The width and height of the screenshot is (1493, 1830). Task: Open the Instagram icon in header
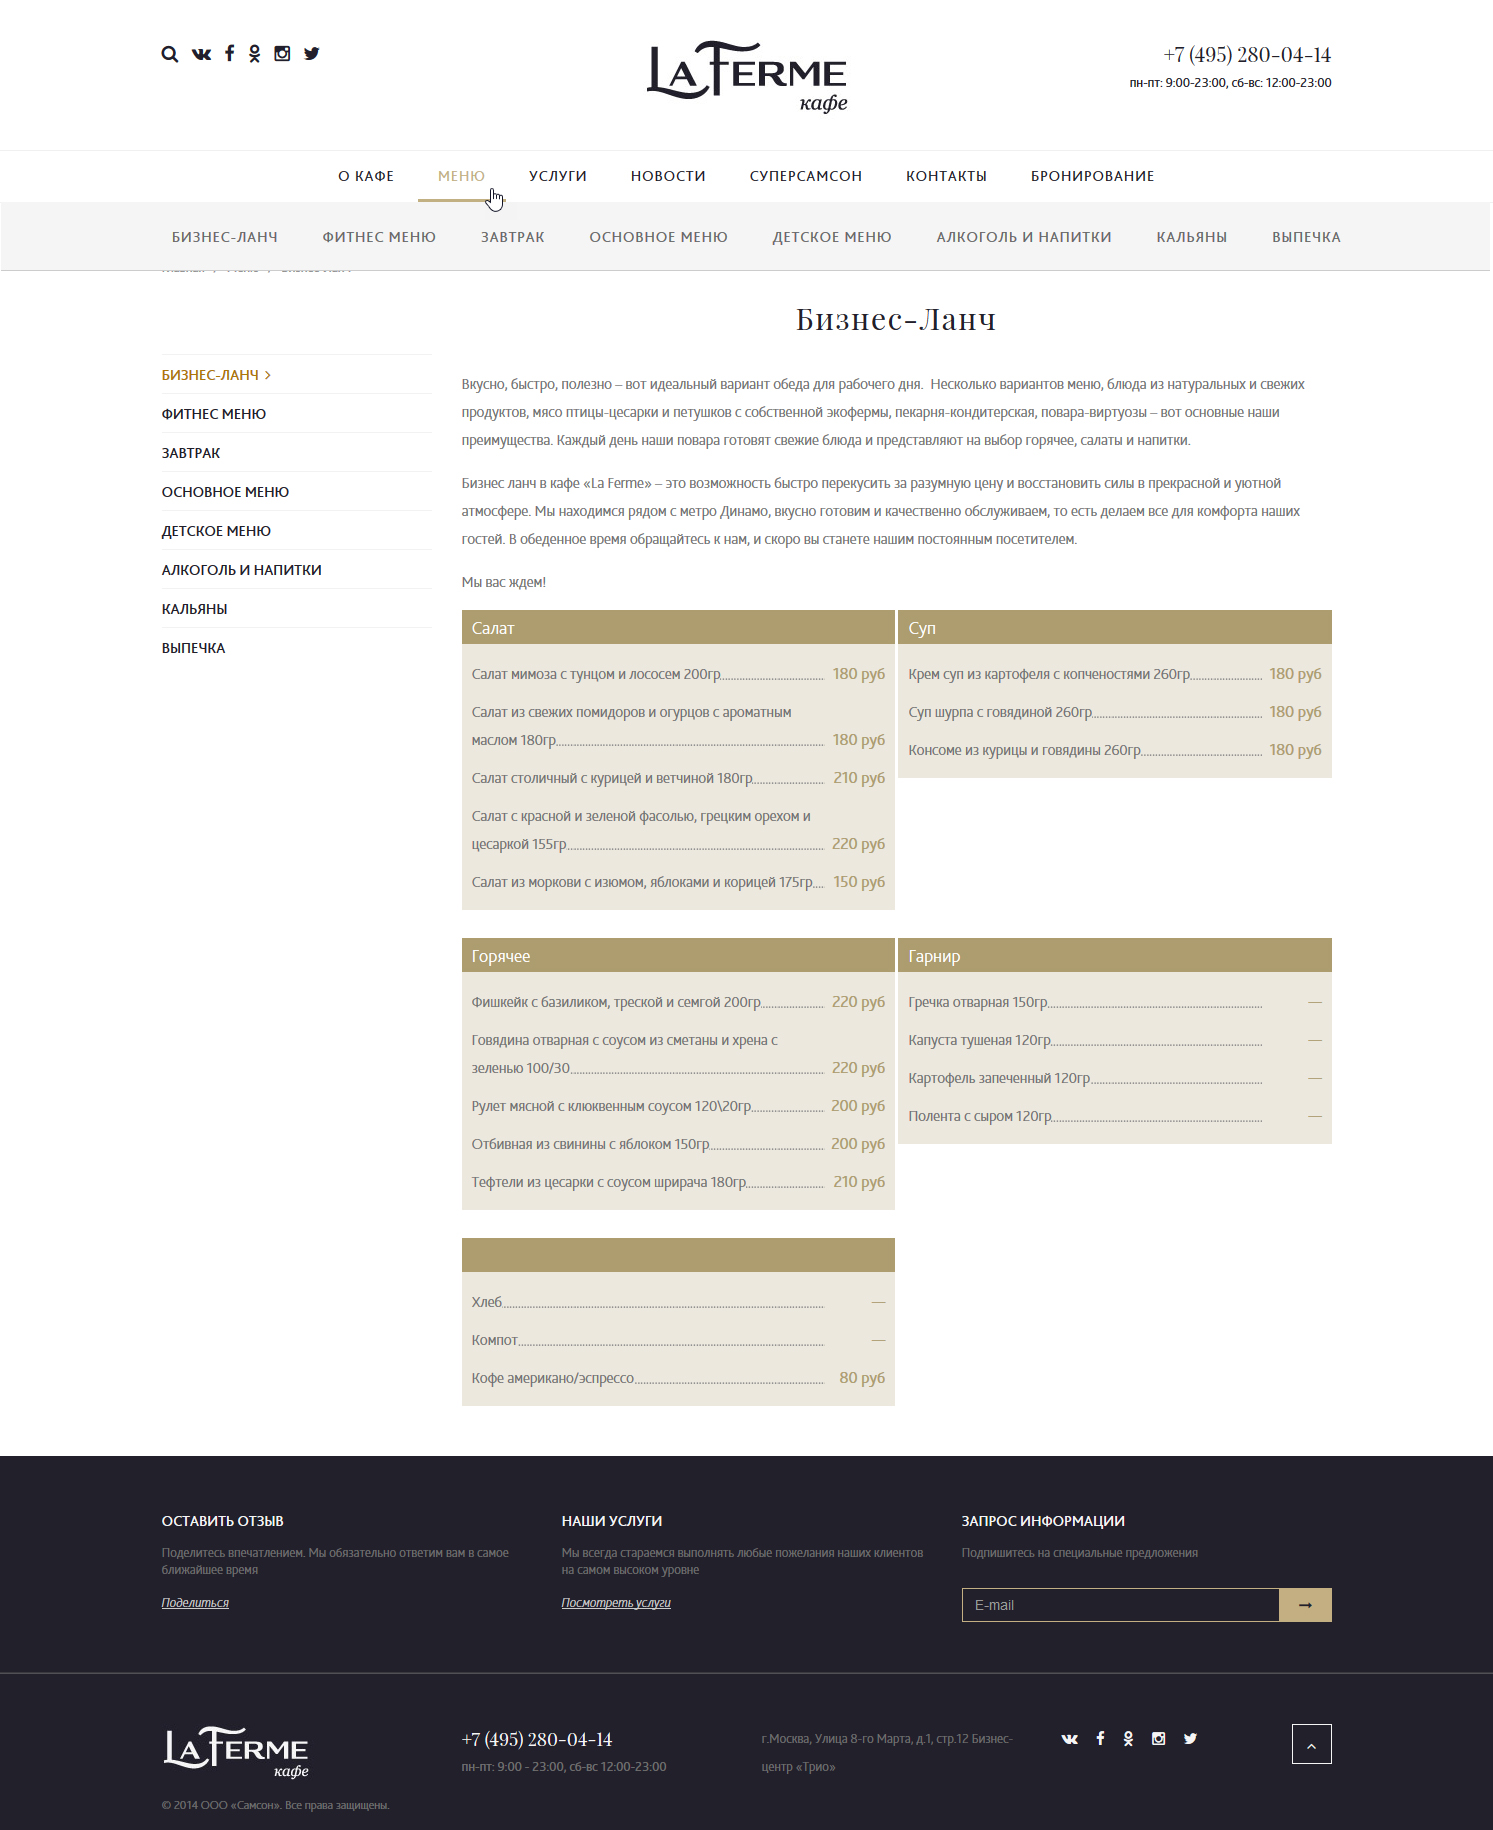coord(282,54)
